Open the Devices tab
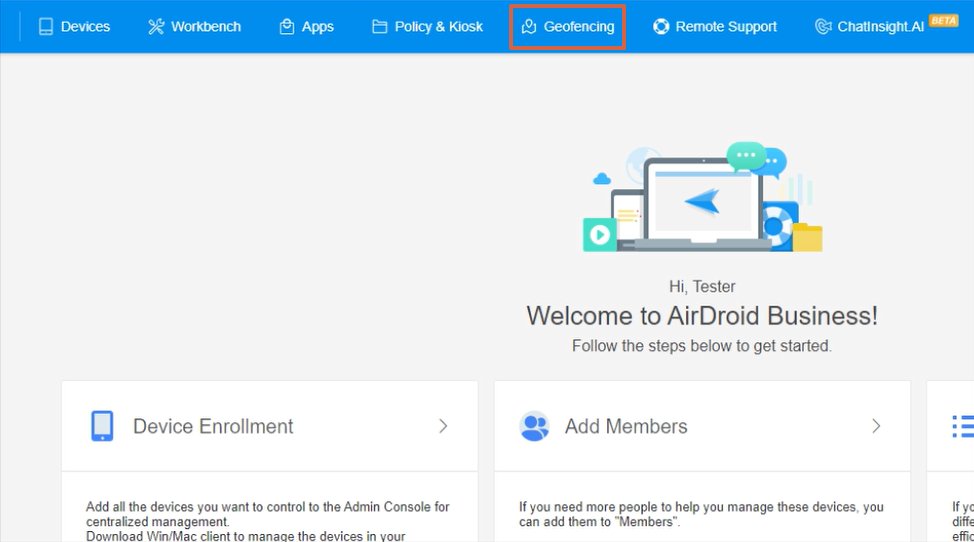Screen dimensions: 974x542 pyautogui.click(x=74, y=27)
